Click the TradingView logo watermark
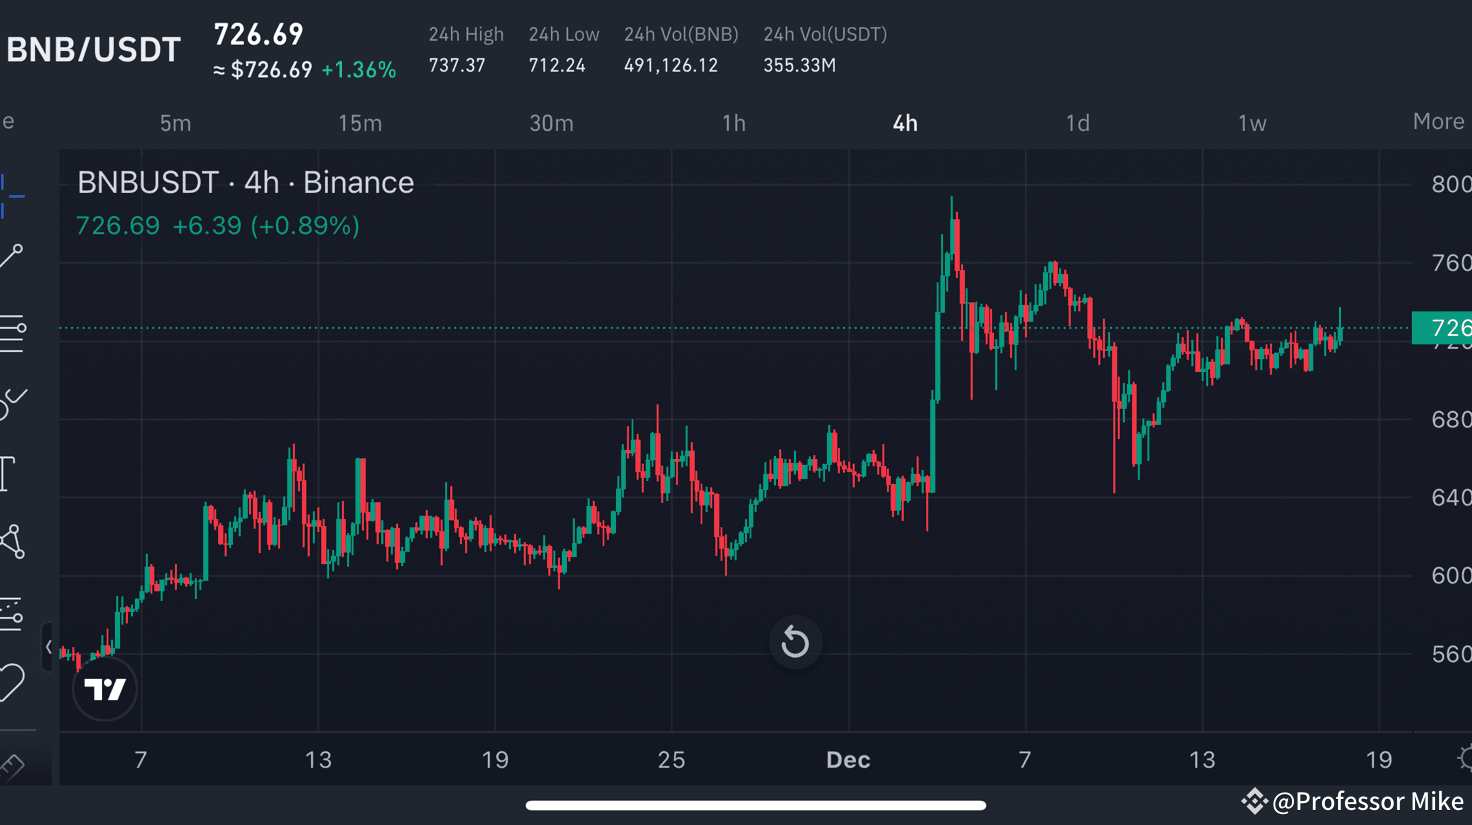This screenshot has height=825, width=1472. 105,688
